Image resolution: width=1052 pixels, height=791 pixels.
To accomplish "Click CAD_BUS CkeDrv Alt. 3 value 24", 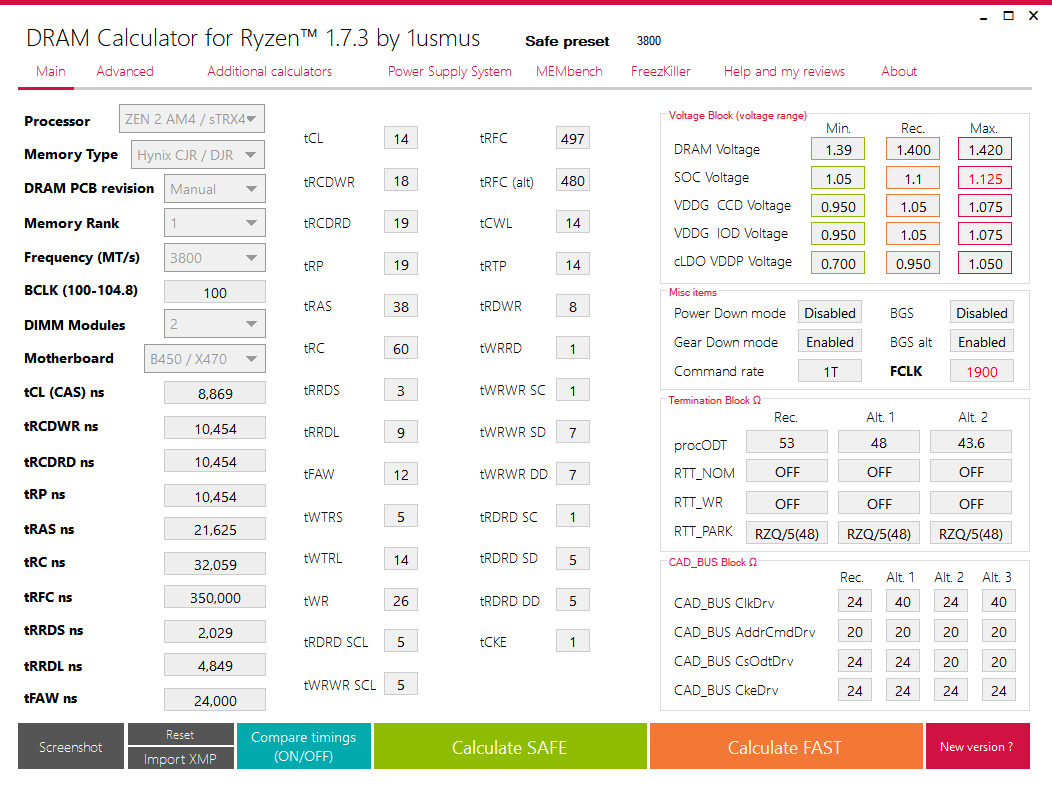I will 998,690.
